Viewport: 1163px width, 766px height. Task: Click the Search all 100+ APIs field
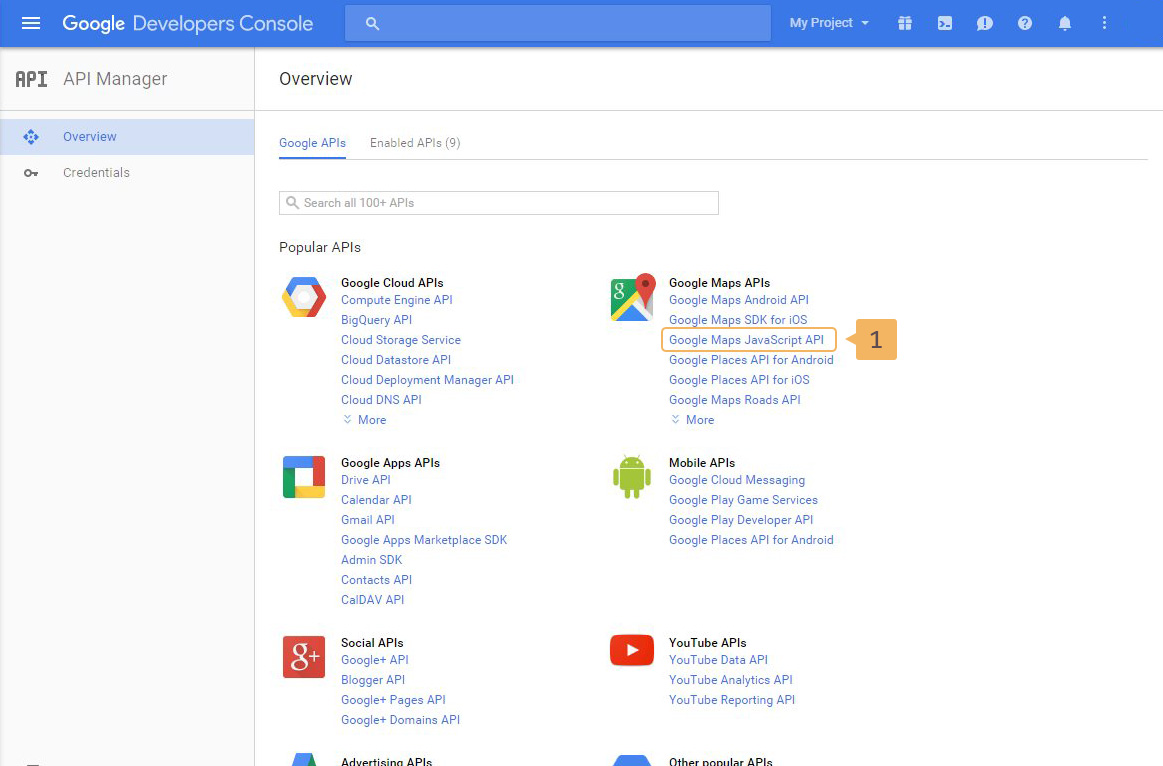point(498,203)
